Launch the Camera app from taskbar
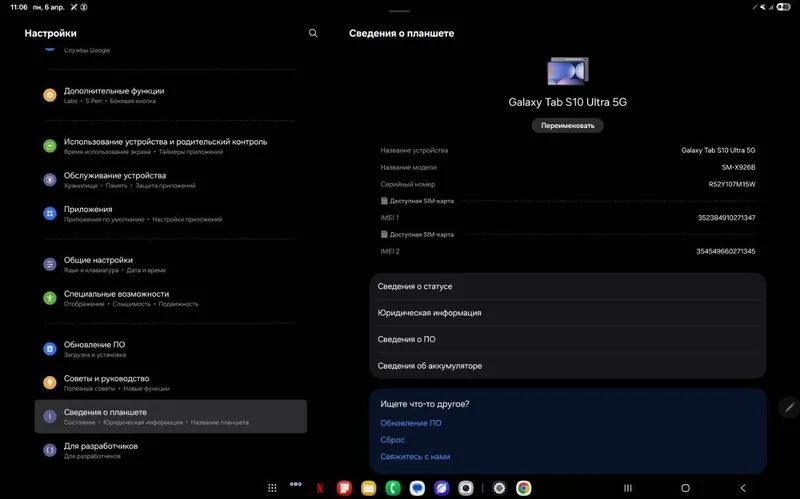 tap(466, 488)
